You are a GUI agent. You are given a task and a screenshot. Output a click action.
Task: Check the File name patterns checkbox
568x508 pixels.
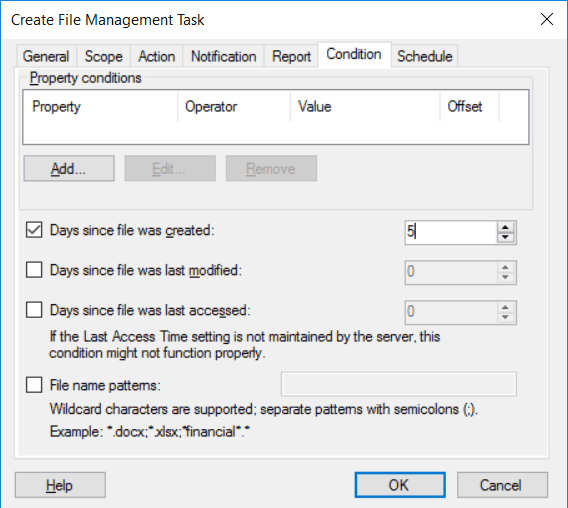[34, 385]
